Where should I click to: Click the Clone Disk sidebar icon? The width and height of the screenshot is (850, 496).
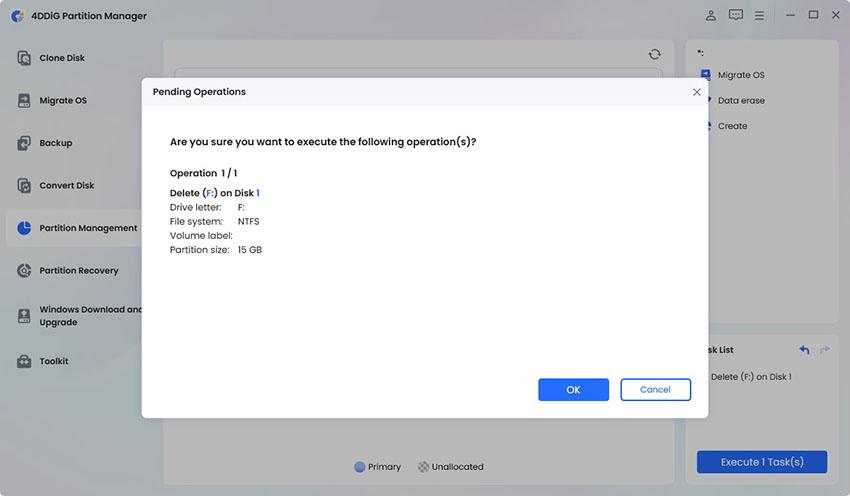pos(24,58)
